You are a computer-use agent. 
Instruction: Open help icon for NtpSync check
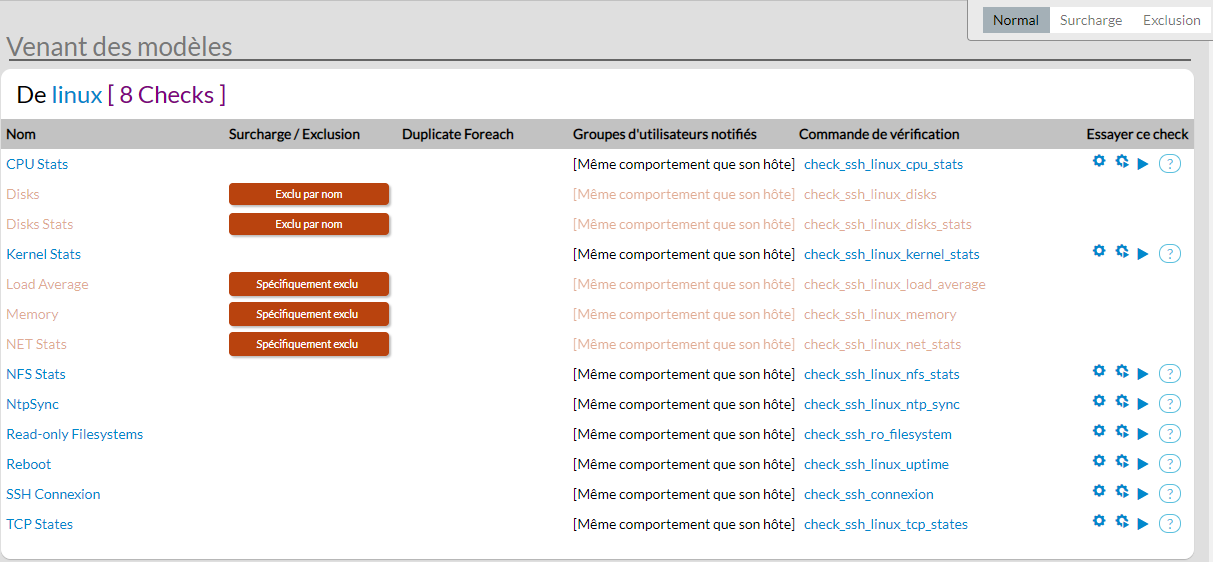click(1170, 404)
